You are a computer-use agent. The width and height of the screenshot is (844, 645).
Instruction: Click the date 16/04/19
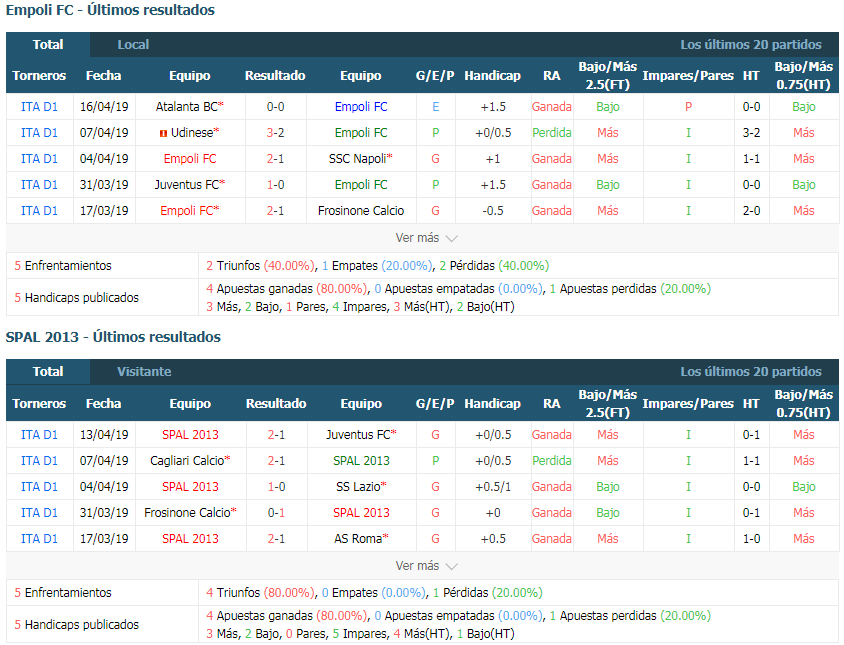[x=104, y=107]
